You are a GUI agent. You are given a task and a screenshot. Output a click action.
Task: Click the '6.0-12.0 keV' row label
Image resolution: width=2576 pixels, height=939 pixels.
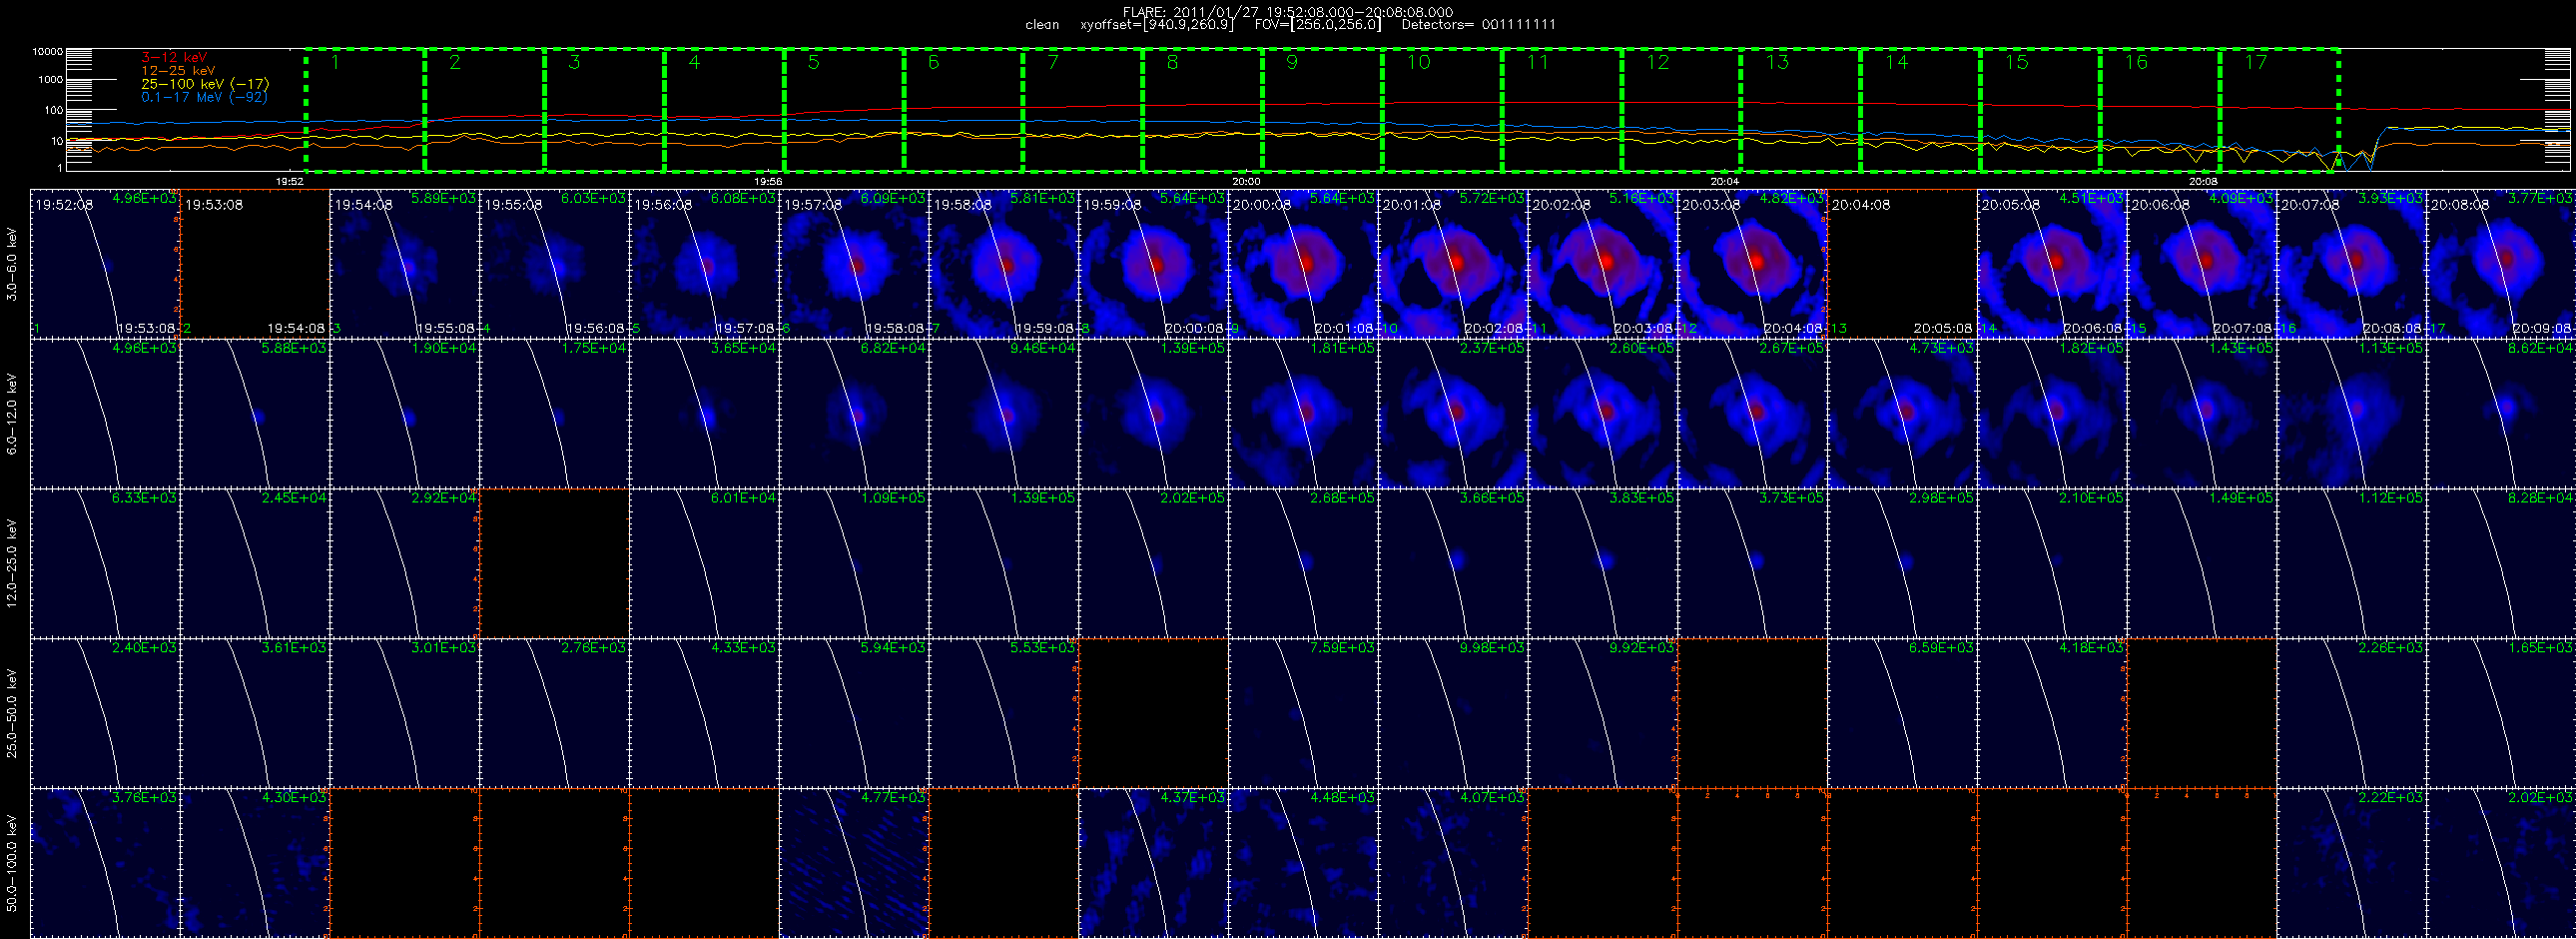(12, 414)
